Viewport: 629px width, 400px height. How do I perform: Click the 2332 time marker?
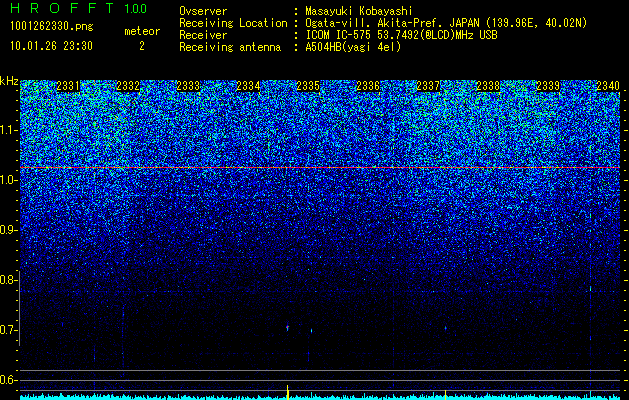point(128,86)
